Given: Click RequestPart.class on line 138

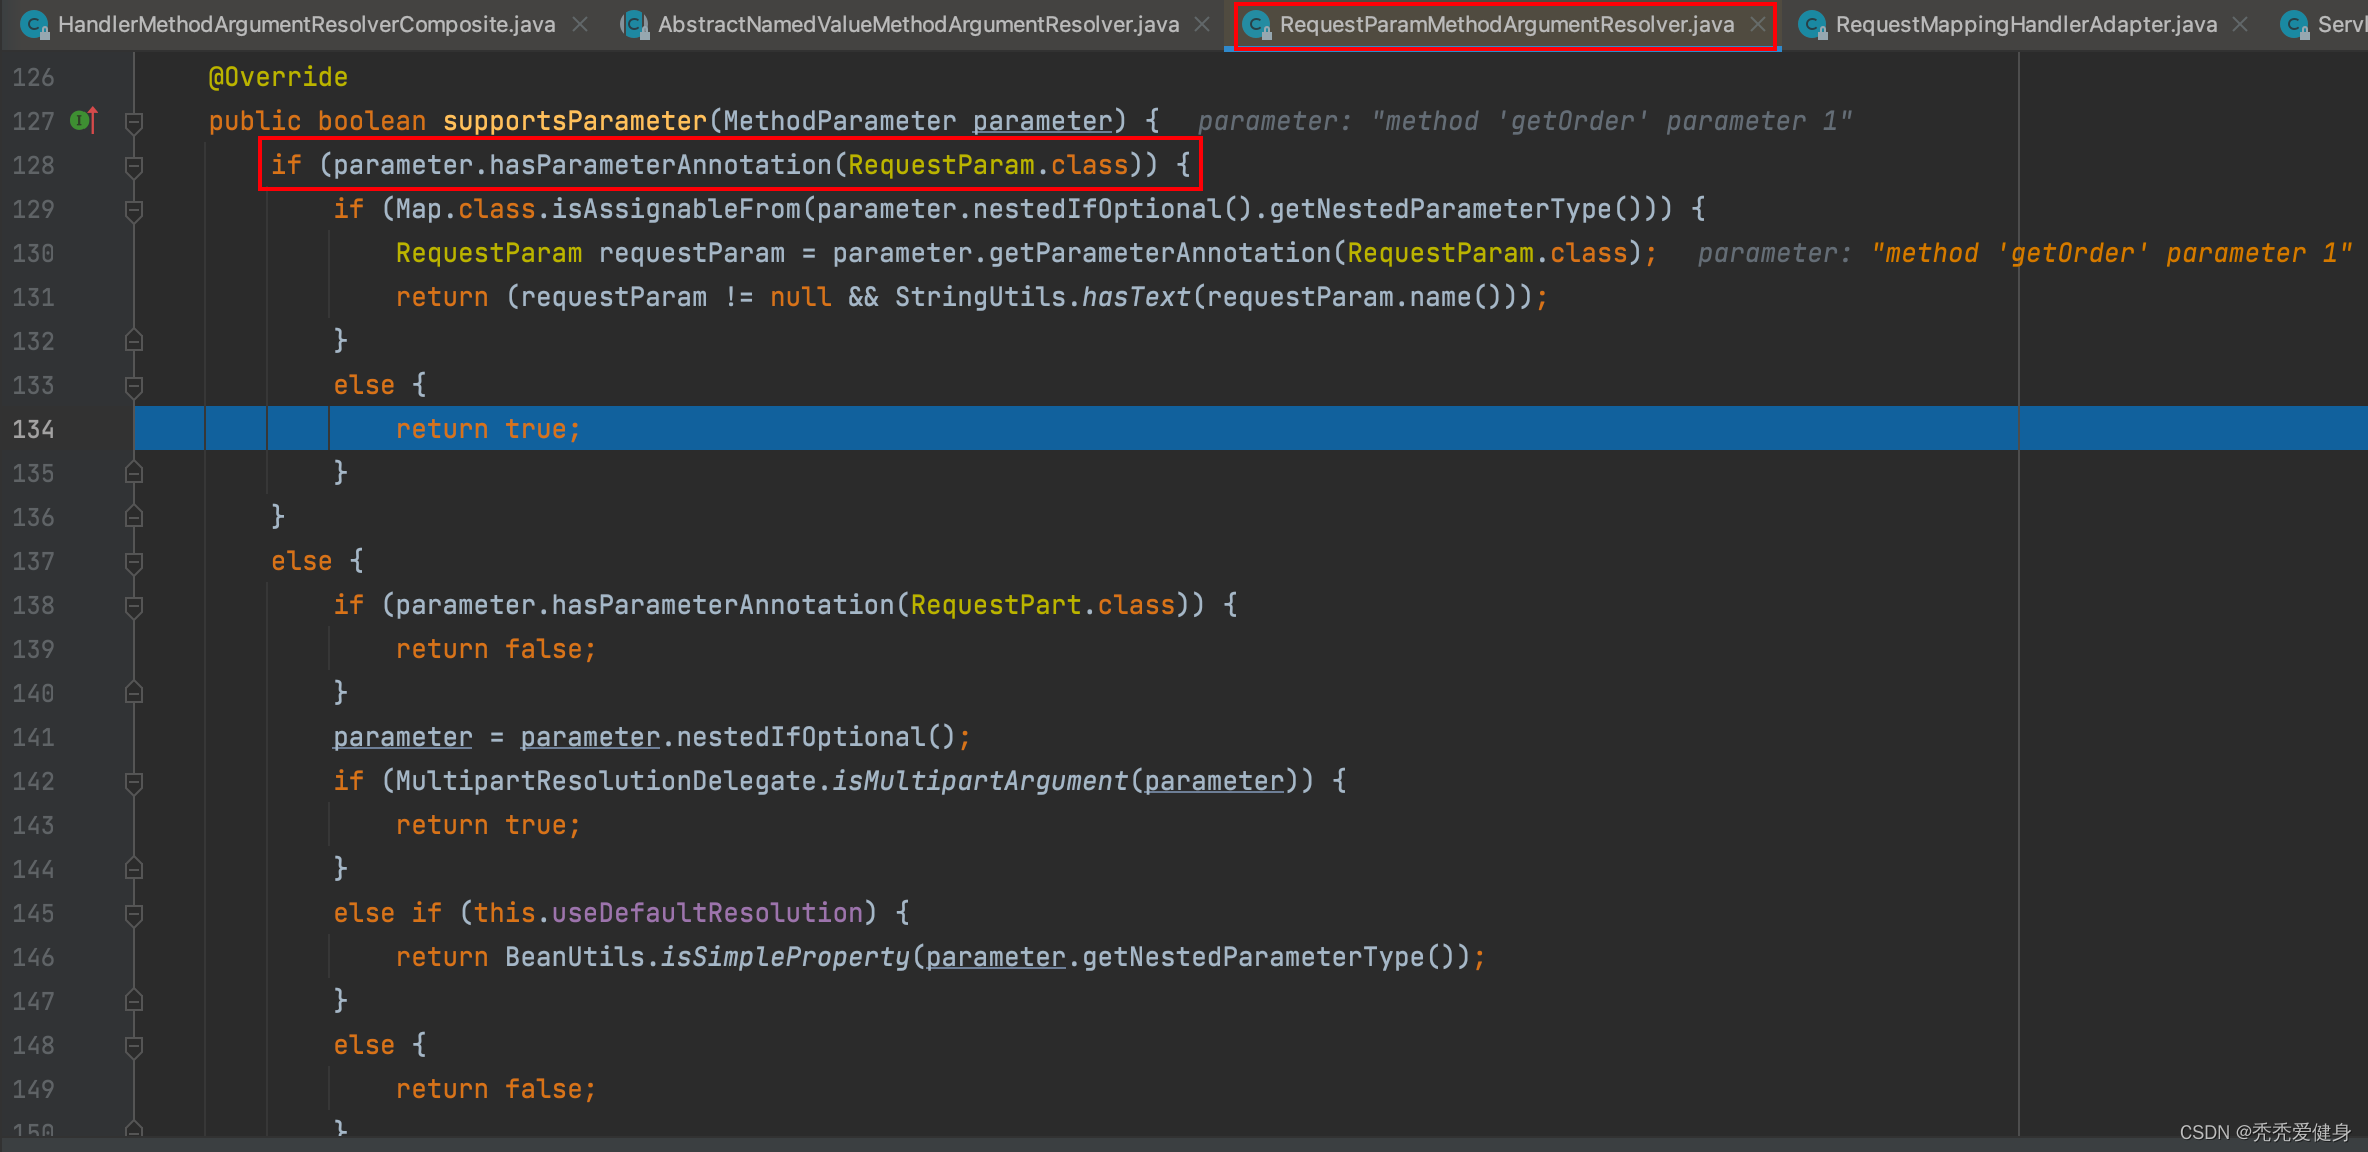Looking at the screenshot, I should point(1043,605).
